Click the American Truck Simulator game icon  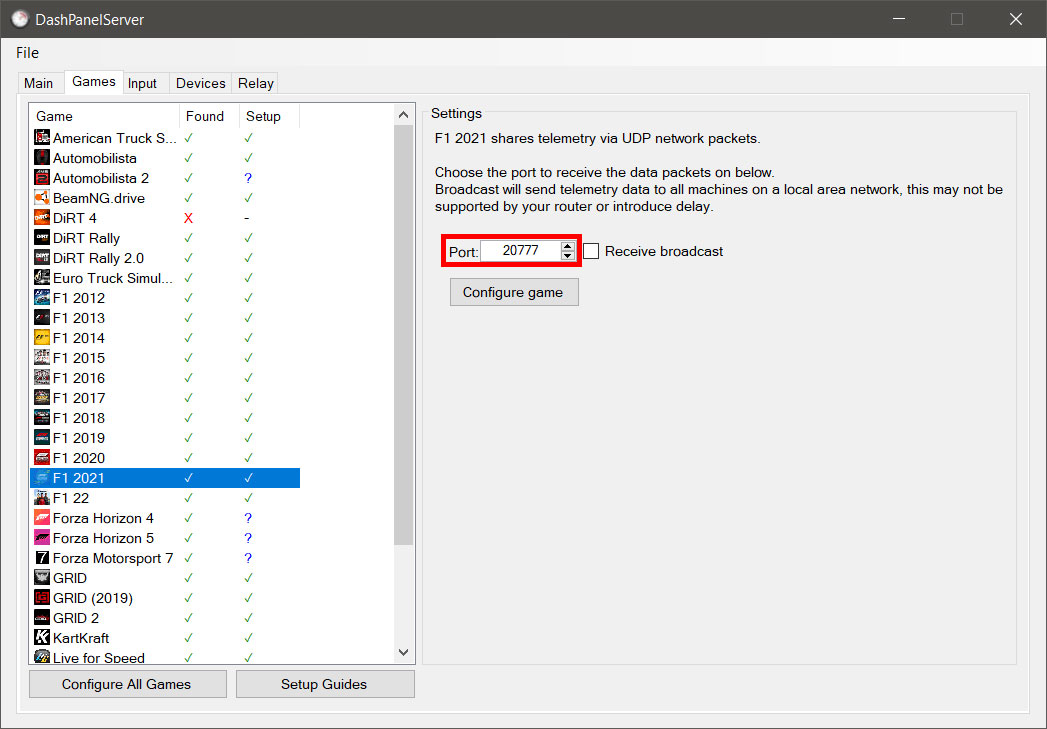(42, 138)
